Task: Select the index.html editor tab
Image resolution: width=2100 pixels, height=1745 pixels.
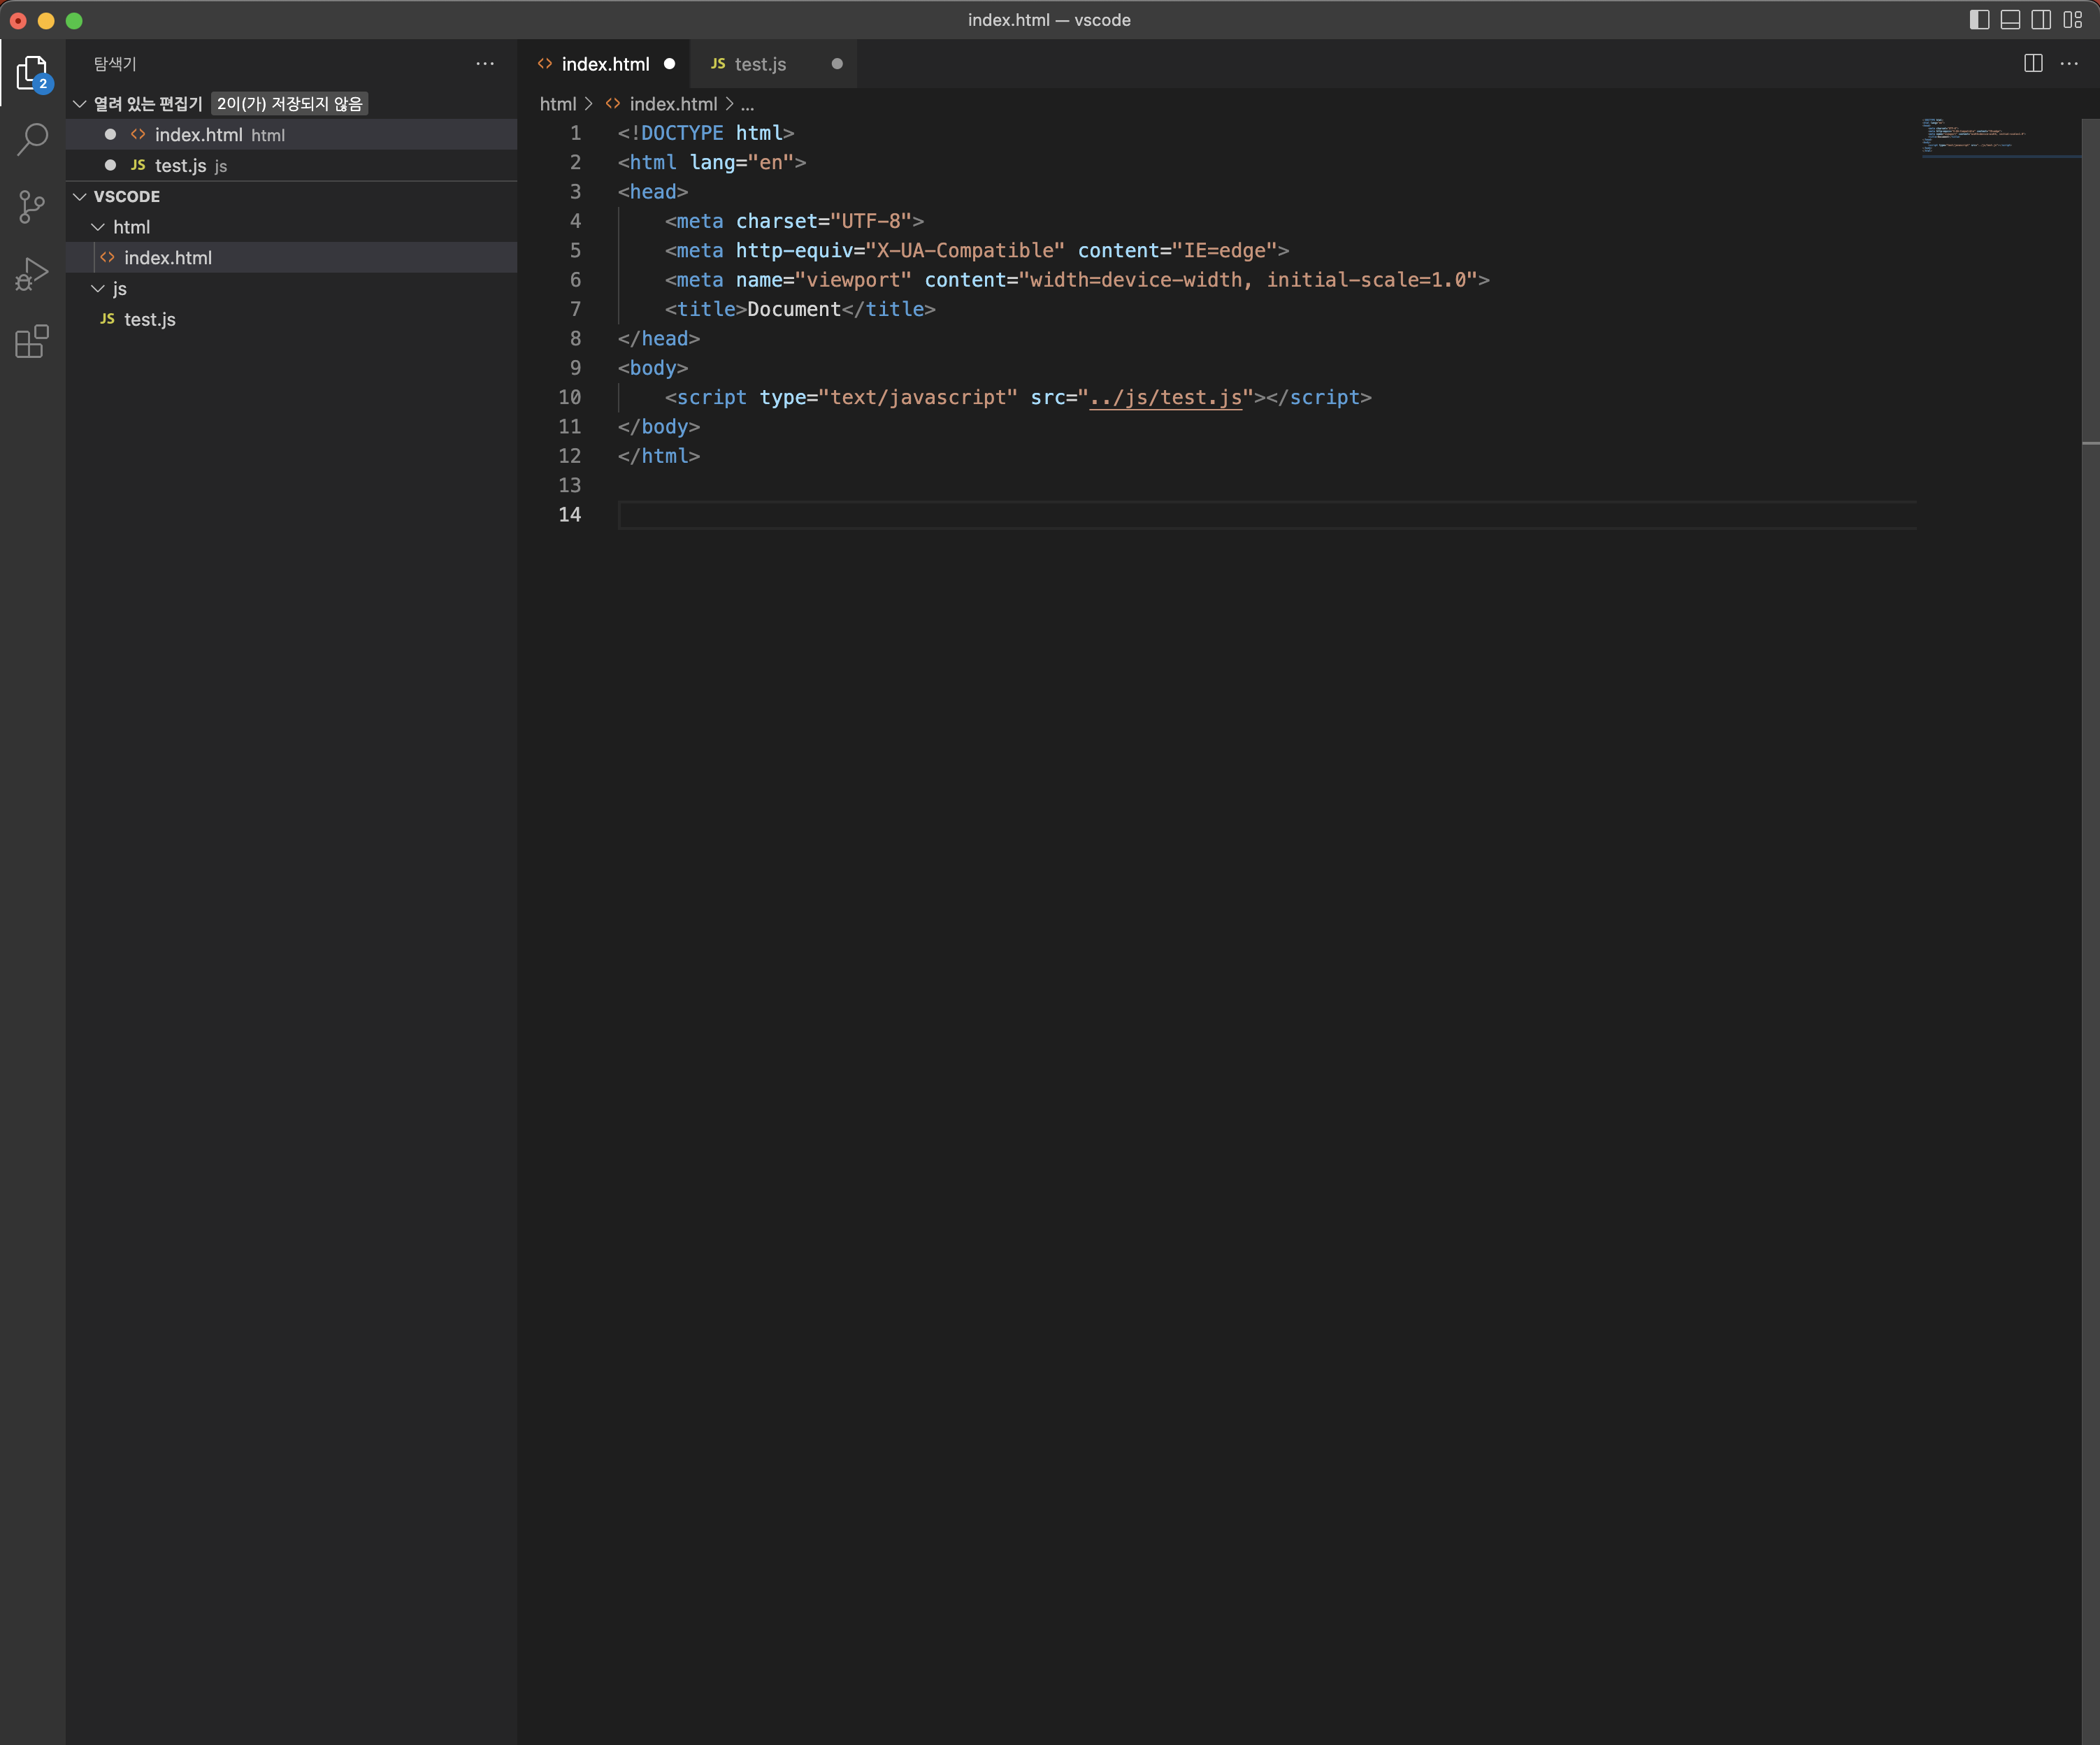Action: click(605, 64)
